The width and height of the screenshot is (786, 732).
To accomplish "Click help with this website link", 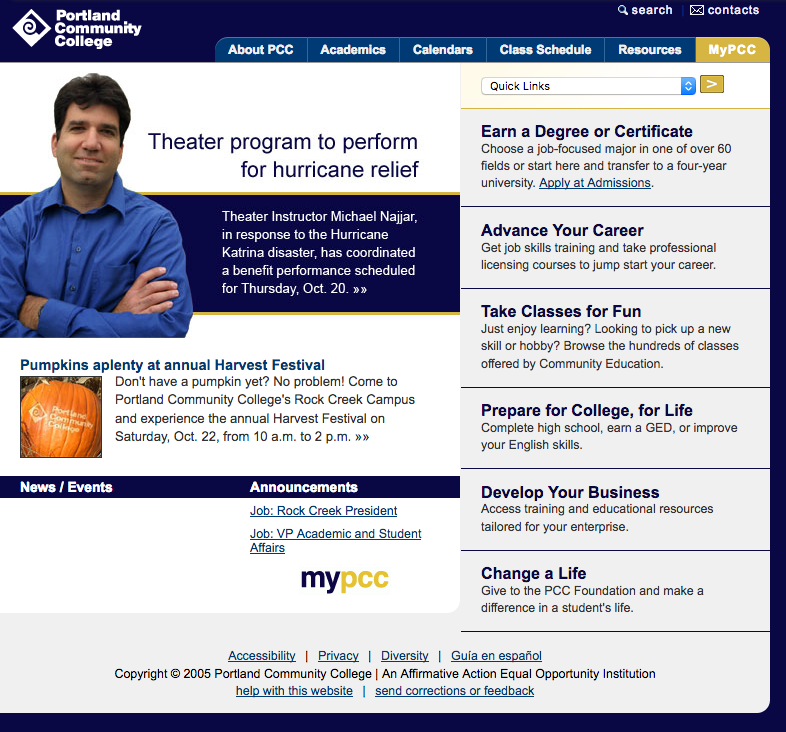I will pyautogui.click(x=294, y=691).
